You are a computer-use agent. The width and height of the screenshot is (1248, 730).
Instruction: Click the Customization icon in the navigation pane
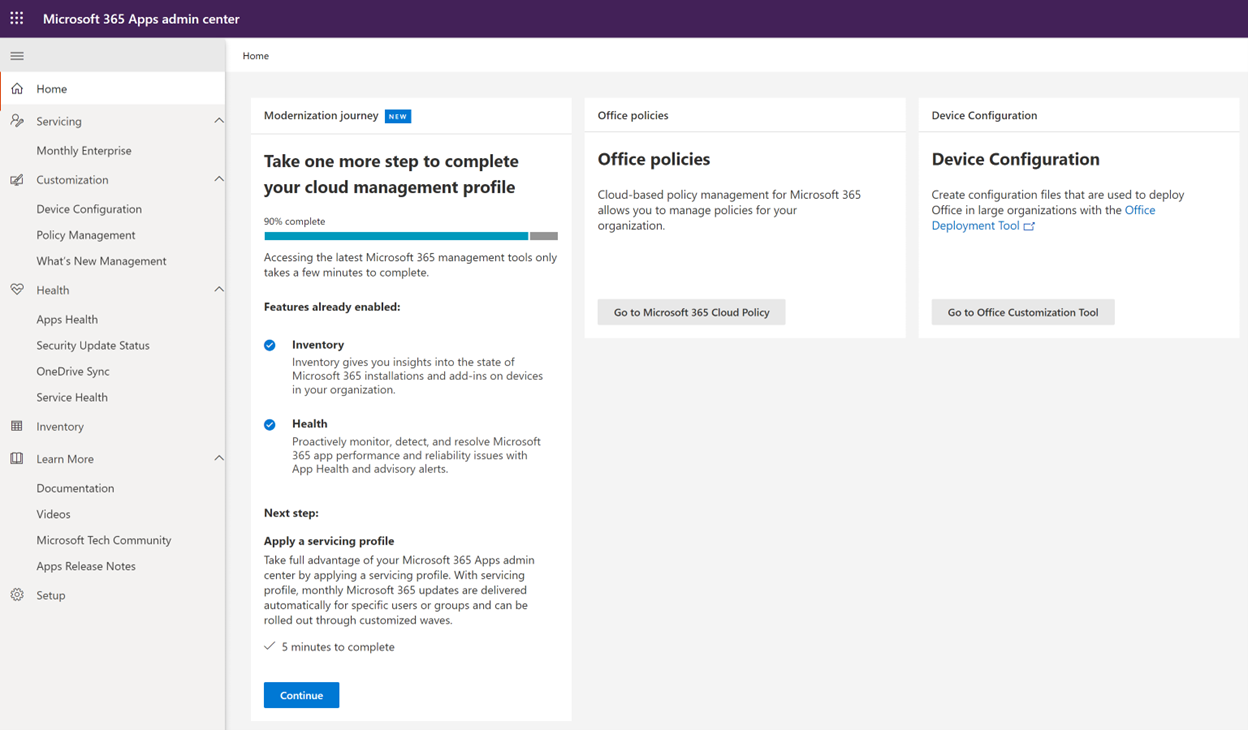(16, 179)
